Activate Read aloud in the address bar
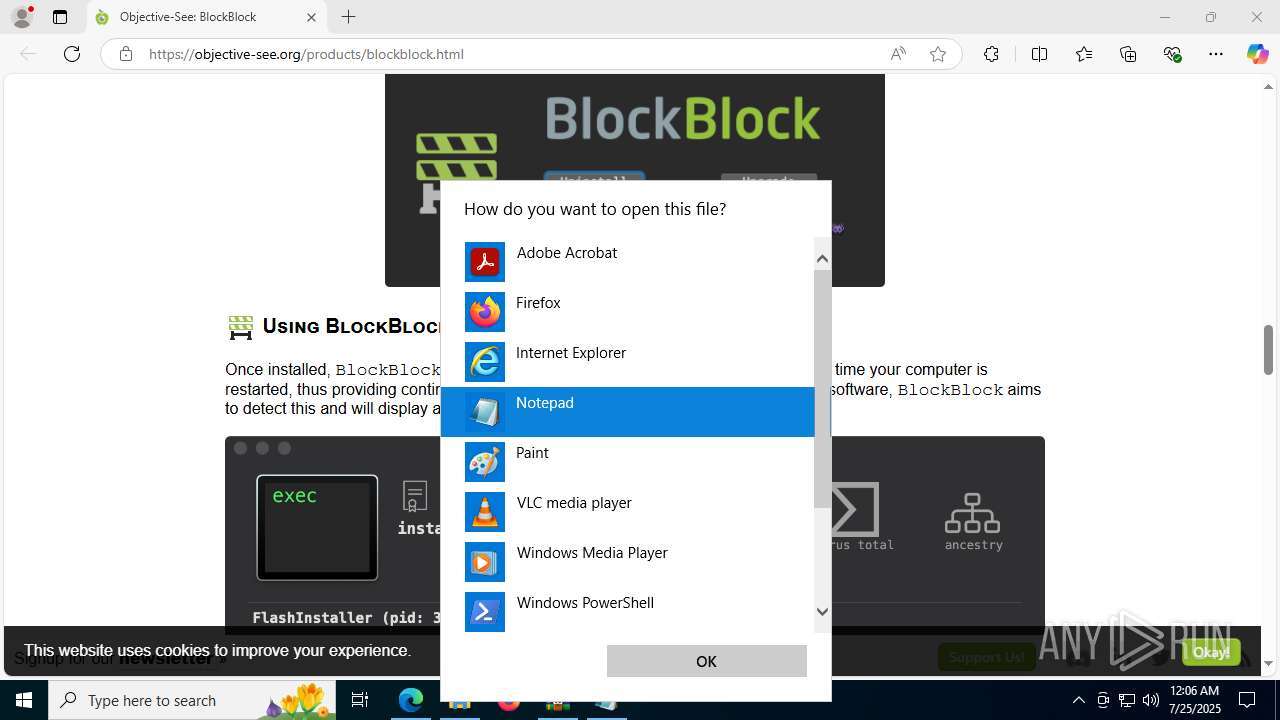 click(x=898, y=54)
